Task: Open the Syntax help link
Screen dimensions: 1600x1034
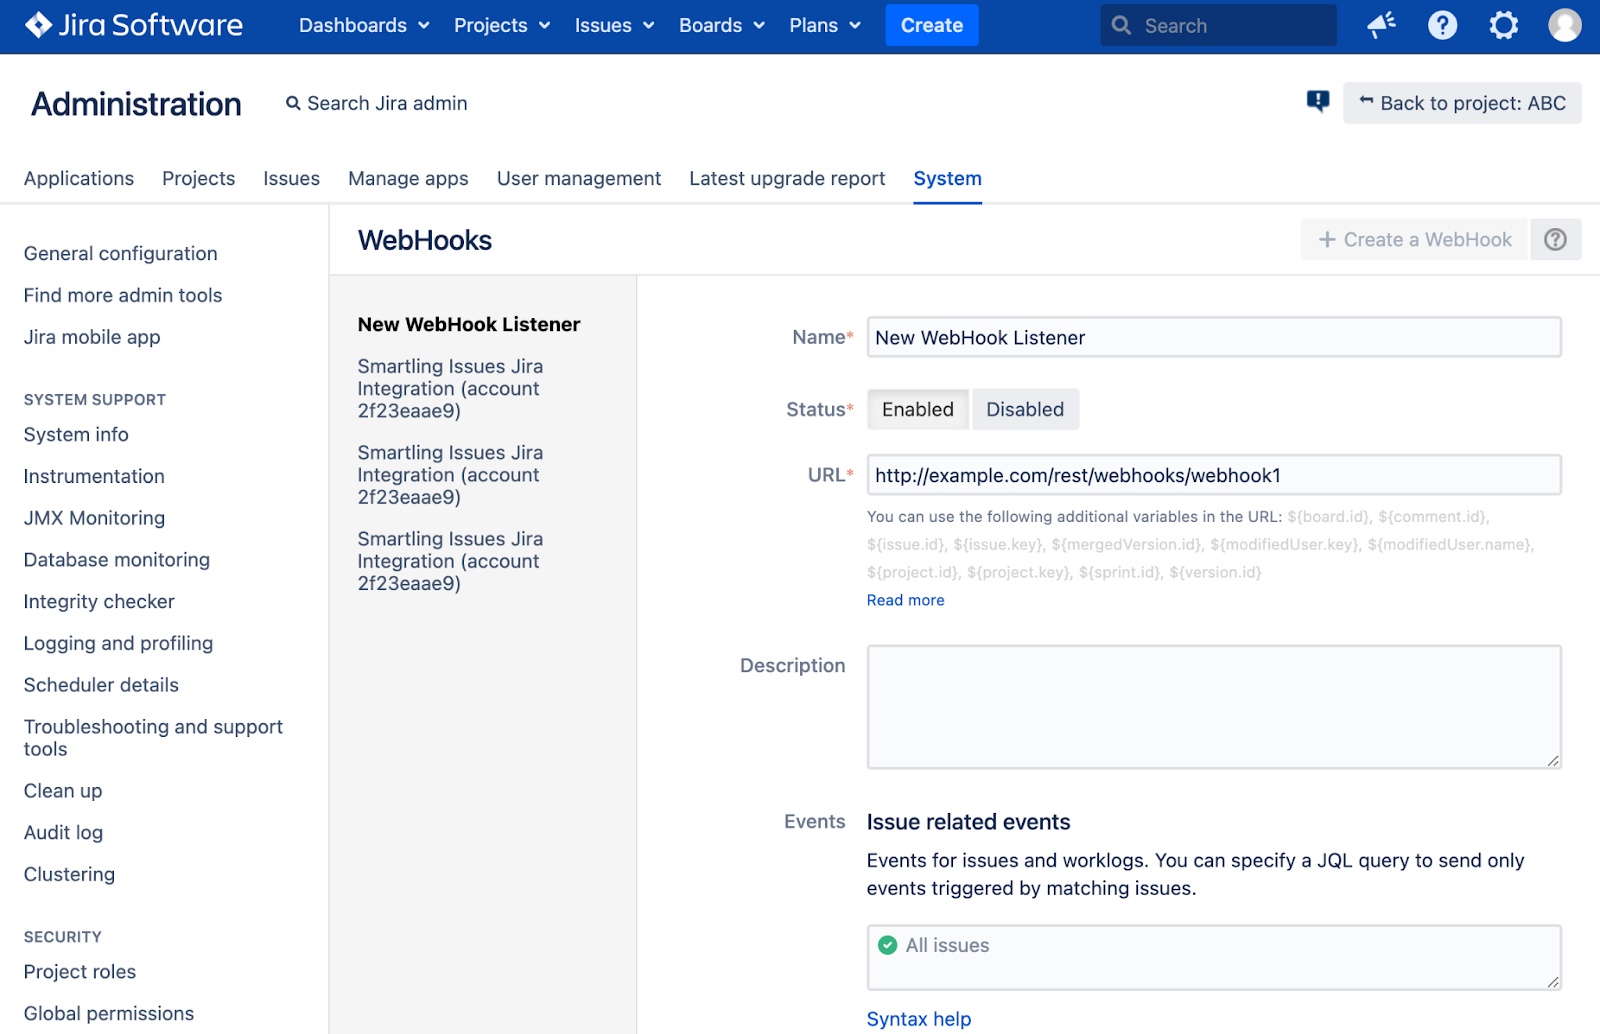Action: pos(918,1019)
